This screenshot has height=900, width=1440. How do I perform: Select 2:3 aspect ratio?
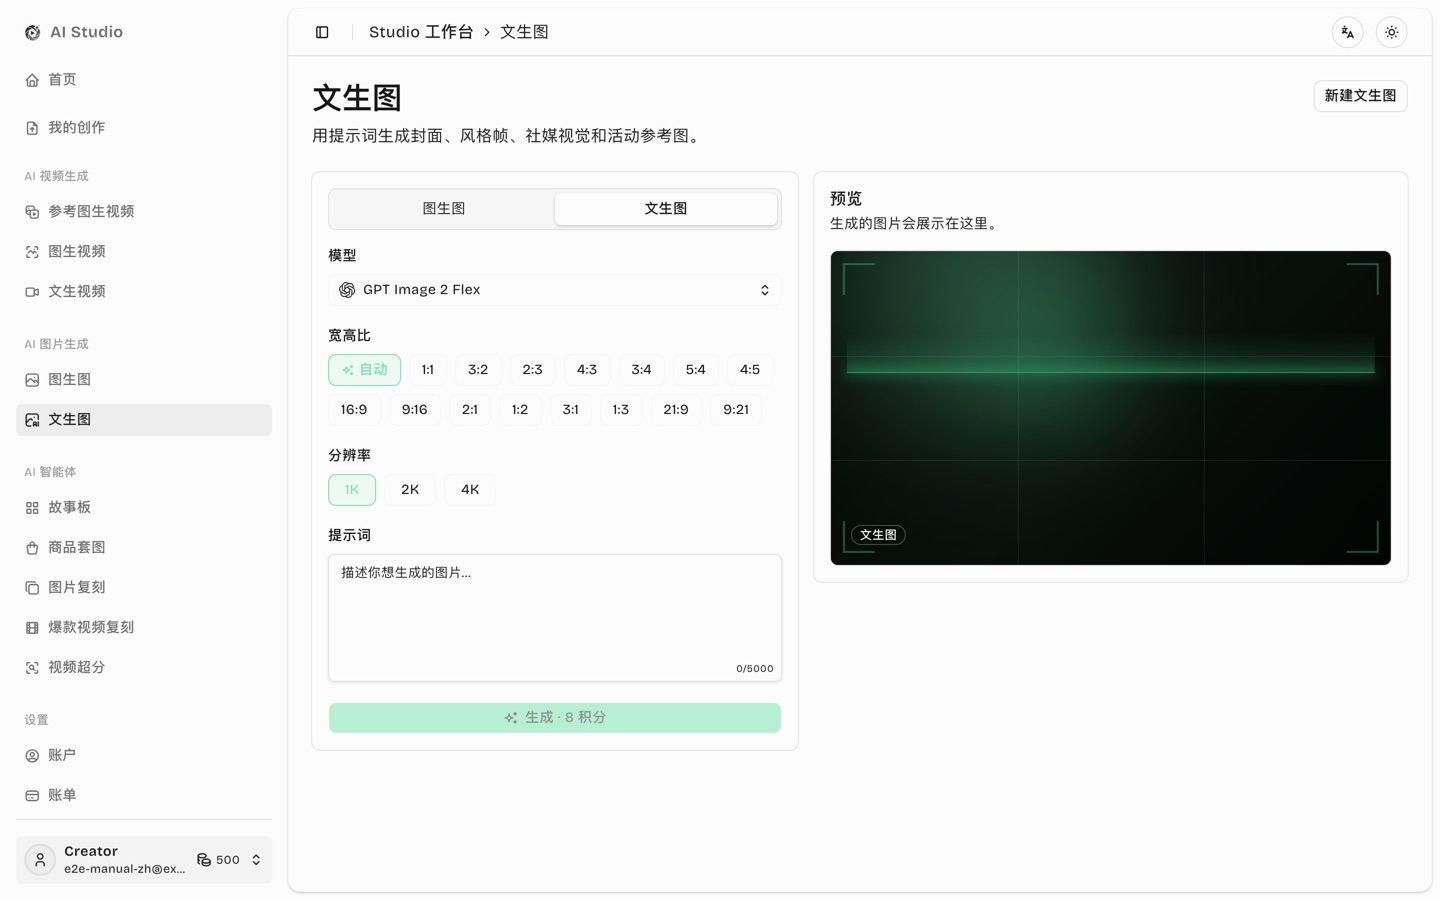(x=533, y=370)
